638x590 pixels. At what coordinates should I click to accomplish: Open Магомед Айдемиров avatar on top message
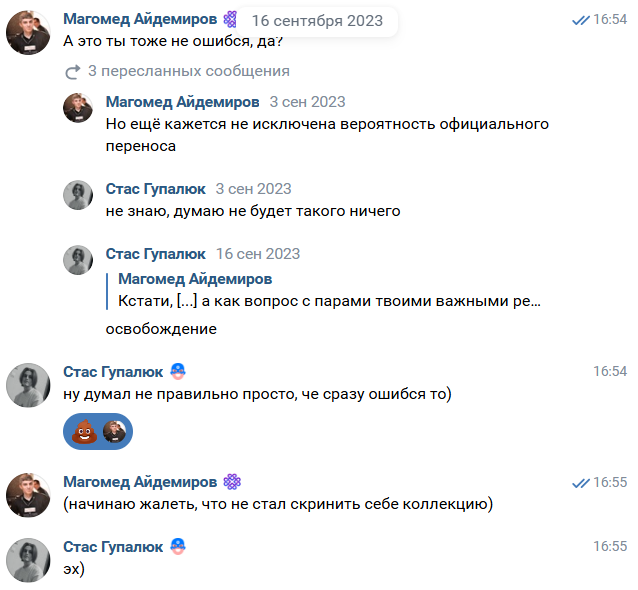tap(28, 33)
